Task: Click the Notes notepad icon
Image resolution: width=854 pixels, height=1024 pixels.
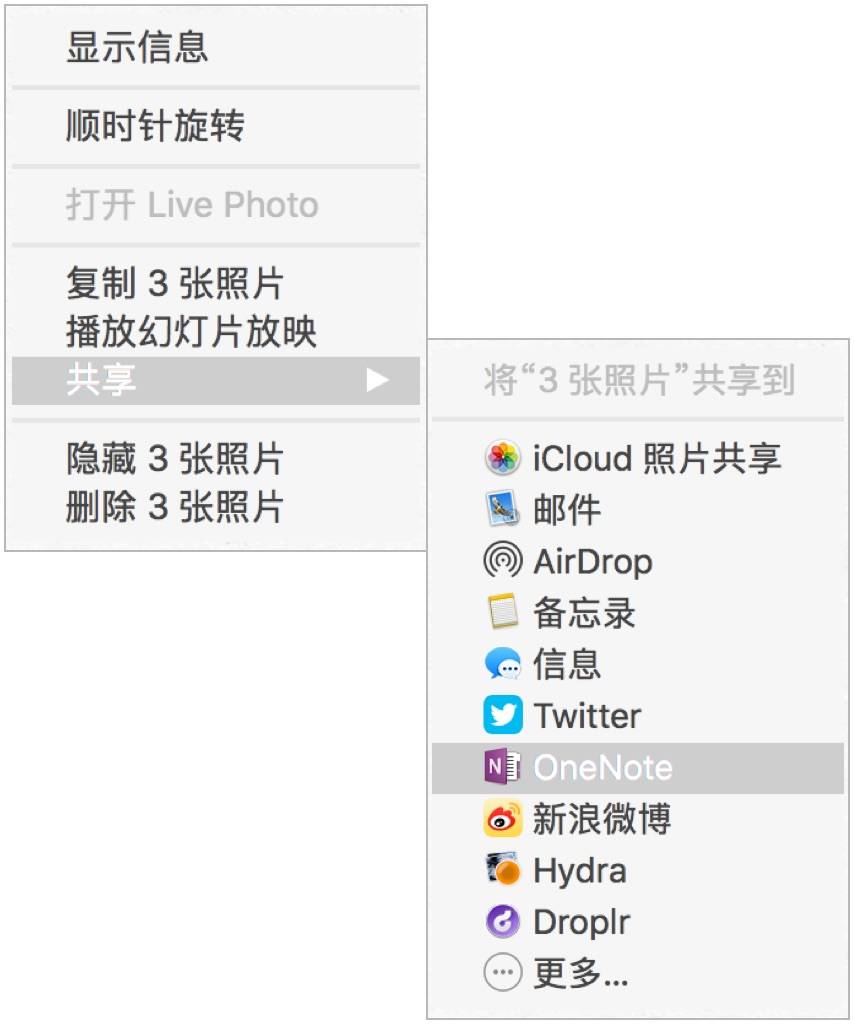Action: [502, 612]
